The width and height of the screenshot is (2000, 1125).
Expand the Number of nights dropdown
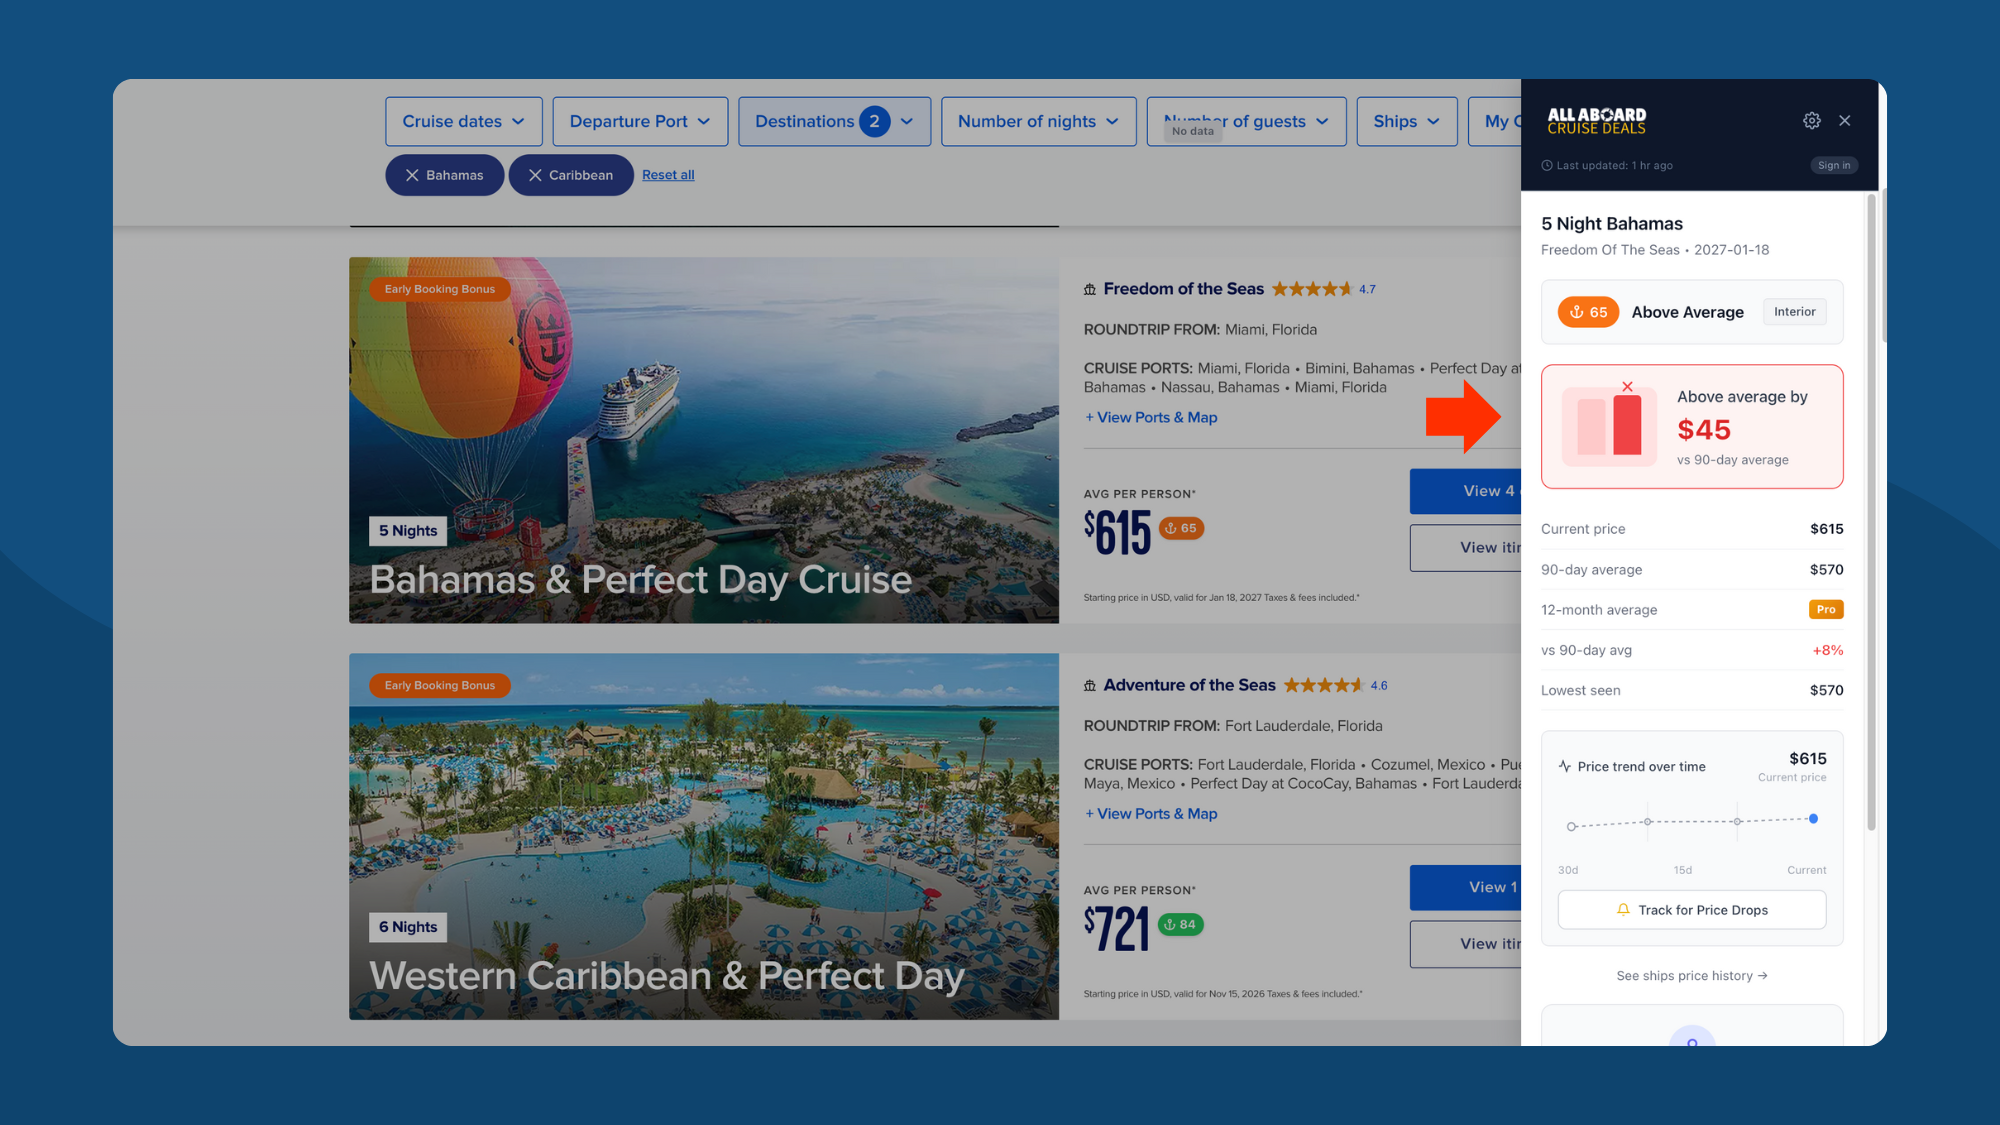(x=1038, y=121)
